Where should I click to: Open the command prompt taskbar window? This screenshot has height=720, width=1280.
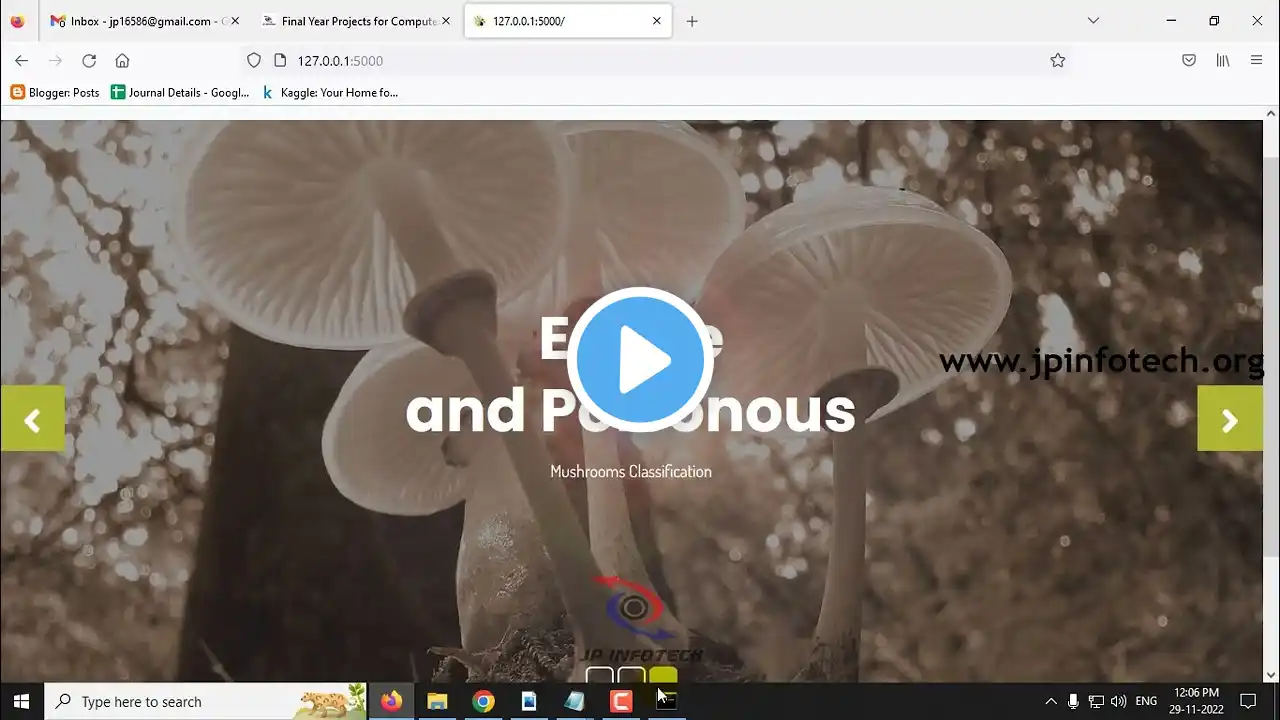point(667,701)
